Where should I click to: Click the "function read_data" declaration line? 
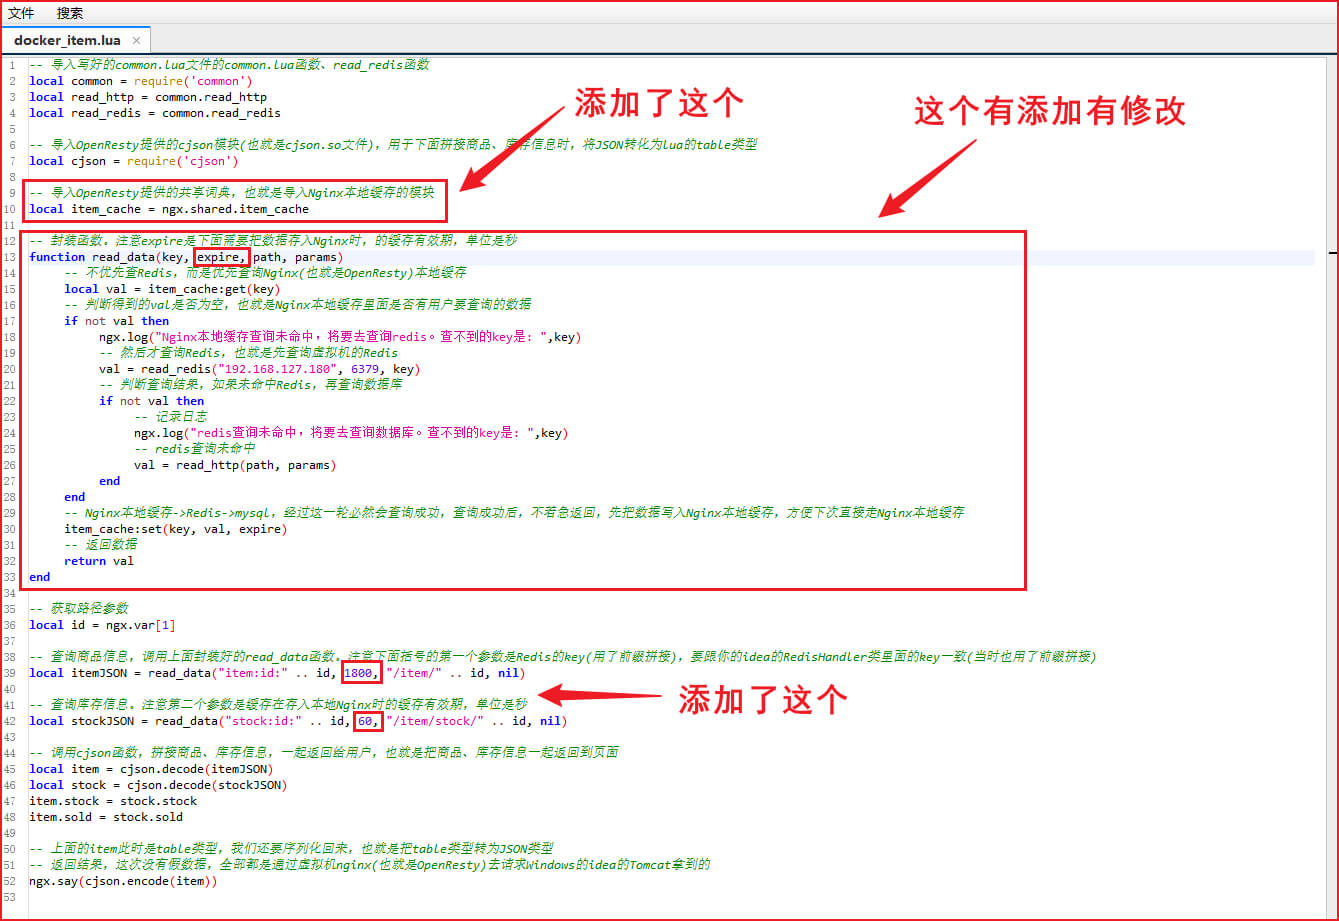186,257
